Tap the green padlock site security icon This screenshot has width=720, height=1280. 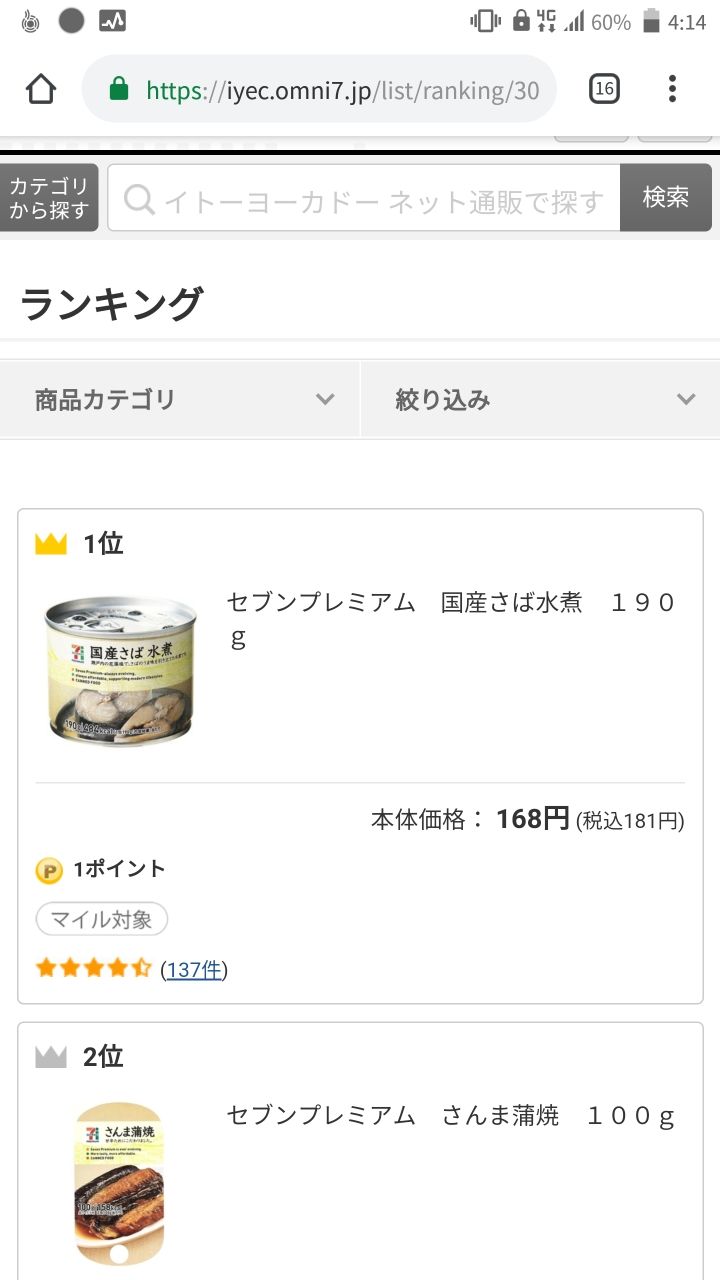119,90
